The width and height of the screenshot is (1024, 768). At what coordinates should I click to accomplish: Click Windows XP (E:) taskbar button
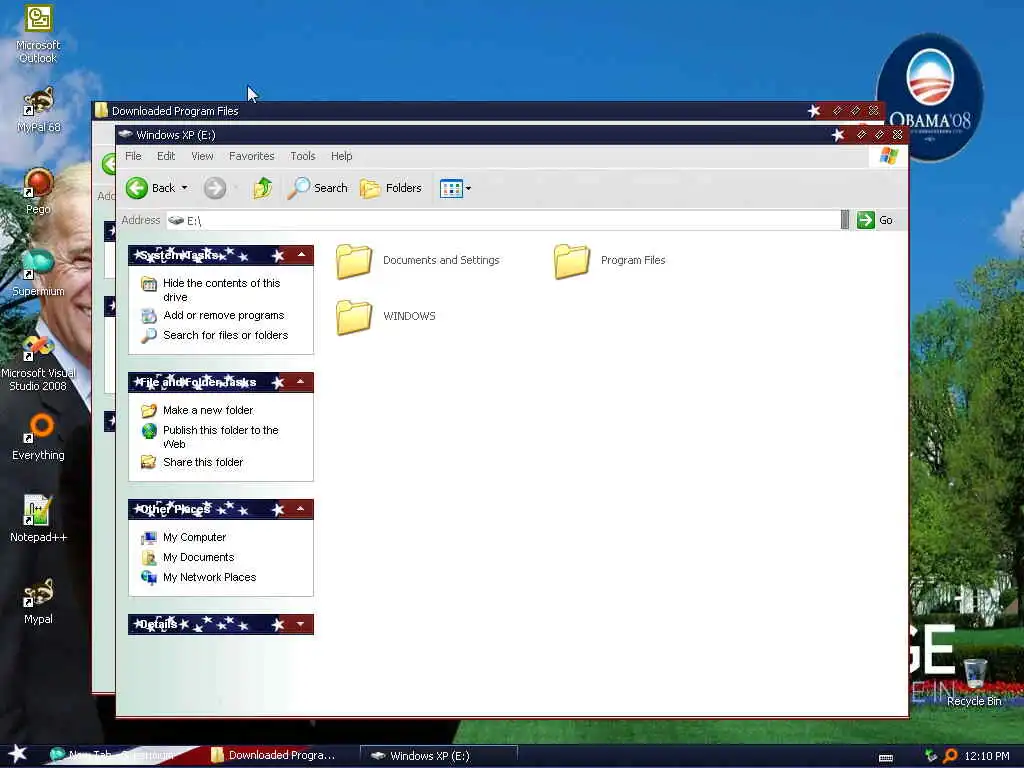tap(438, 756)
